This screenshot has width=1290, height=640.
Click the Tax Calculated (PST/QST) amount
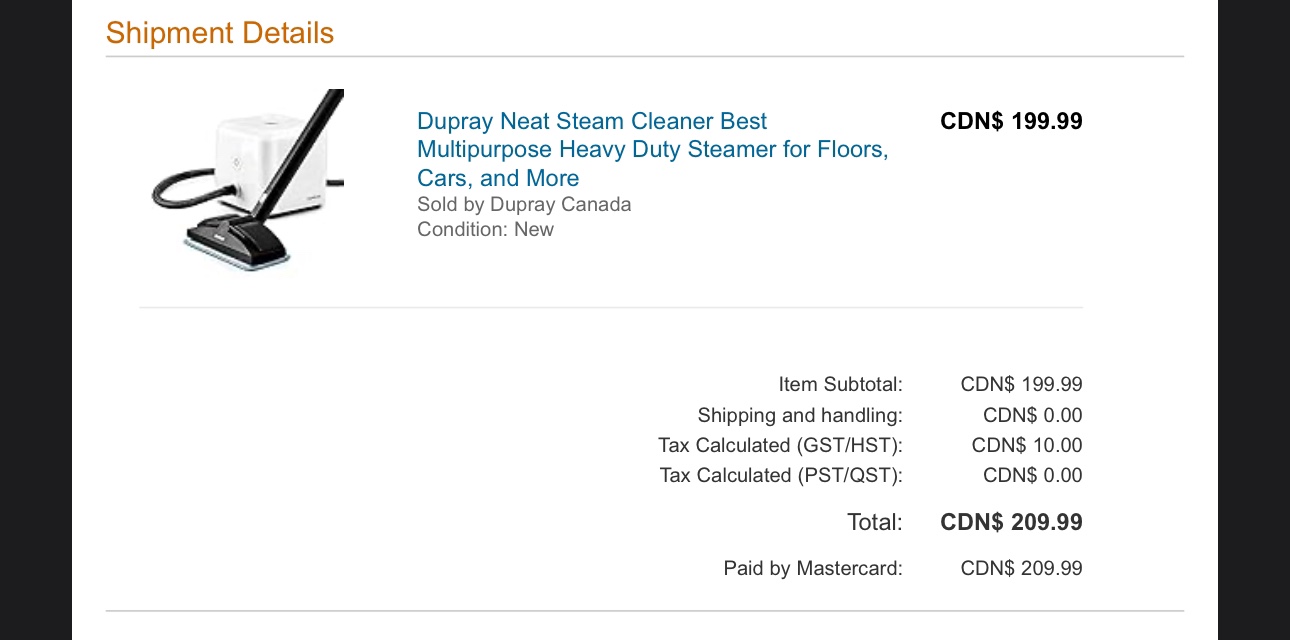[1032, 475]
